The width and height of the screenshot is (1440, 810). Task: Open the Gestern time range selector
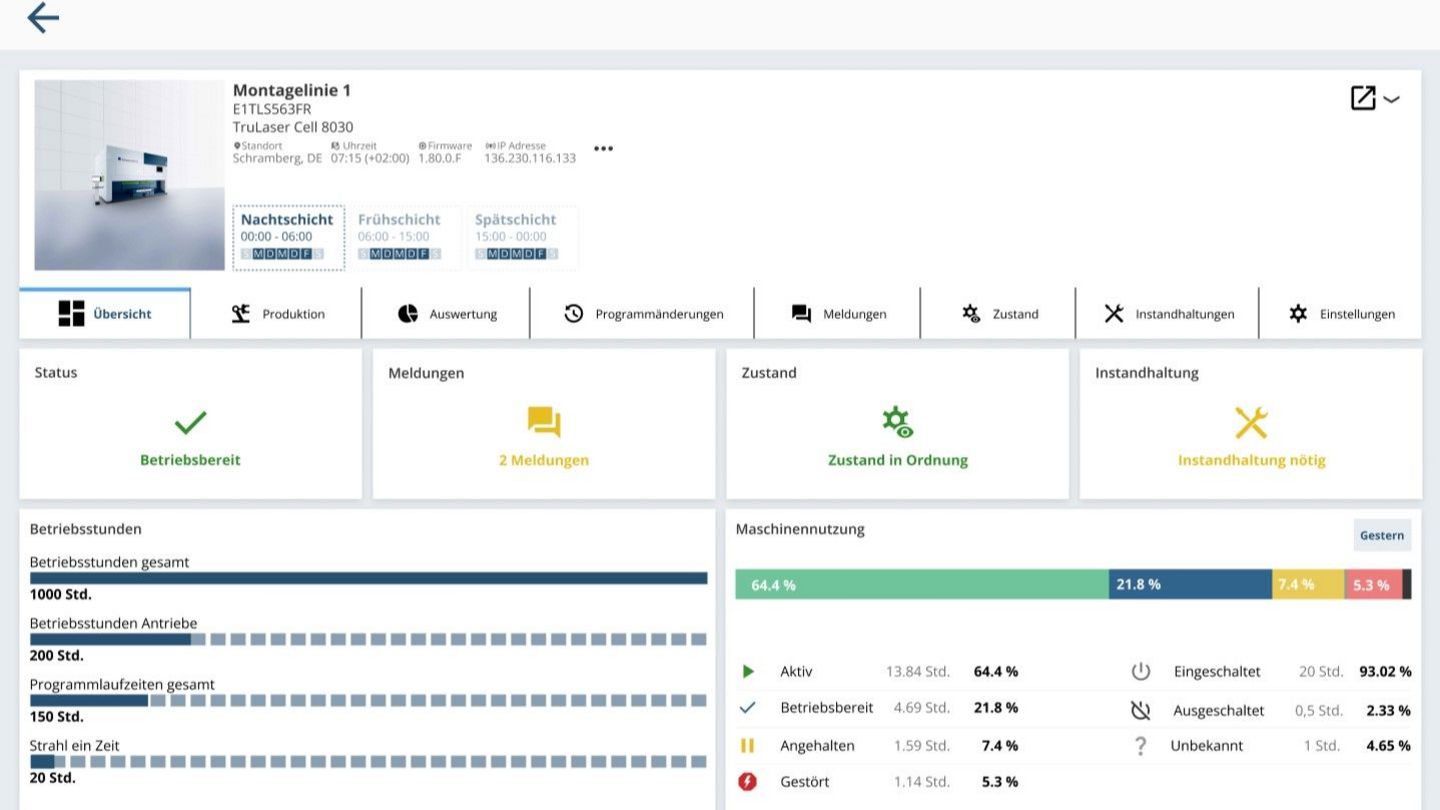click(x=1382, y=536)
